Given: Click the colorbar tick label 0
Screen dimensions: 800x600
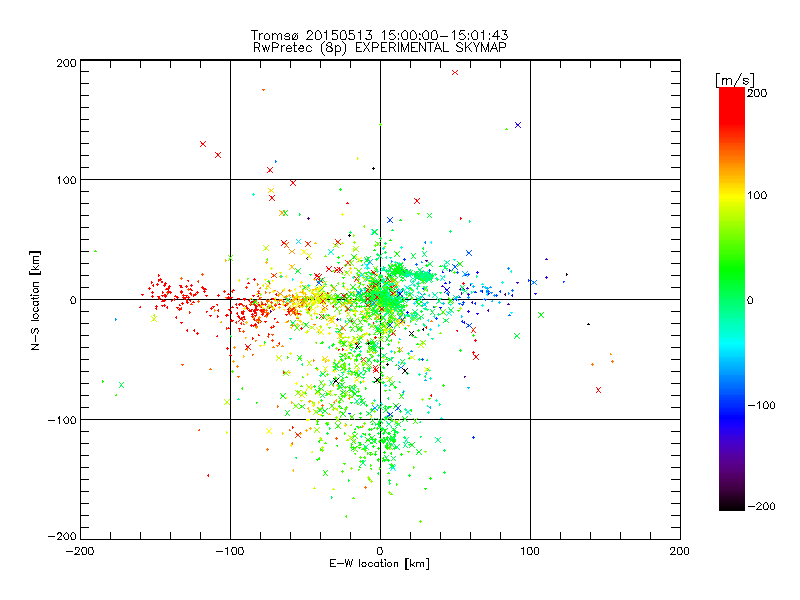Looking at the screenshot, I should 750,300.
